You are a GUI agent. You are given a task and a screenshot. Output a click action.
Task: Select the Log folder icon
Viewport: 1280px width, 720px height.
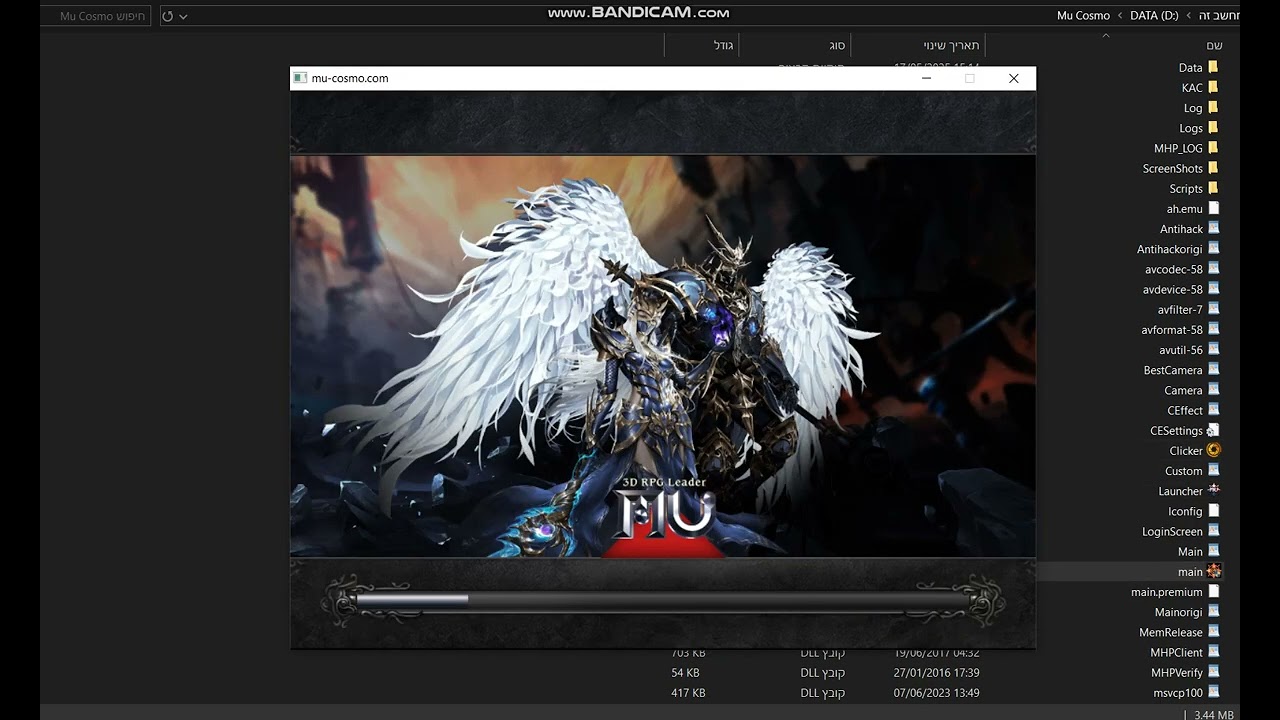[1213, 107]
